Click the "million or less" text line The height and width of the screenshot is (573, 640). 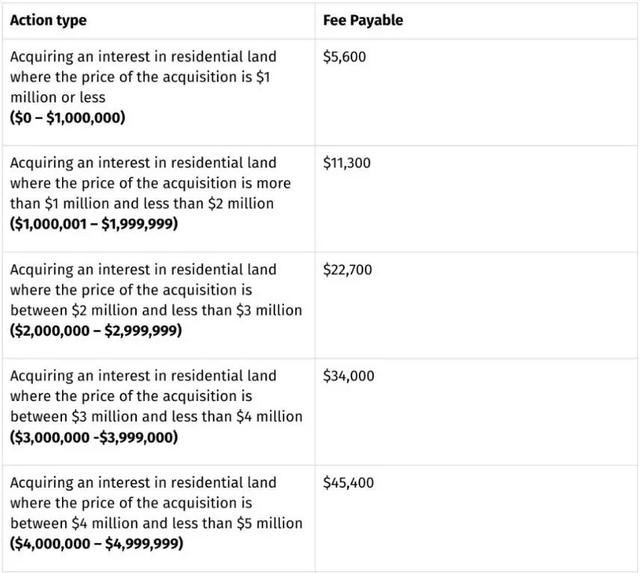tap(57, 98)
